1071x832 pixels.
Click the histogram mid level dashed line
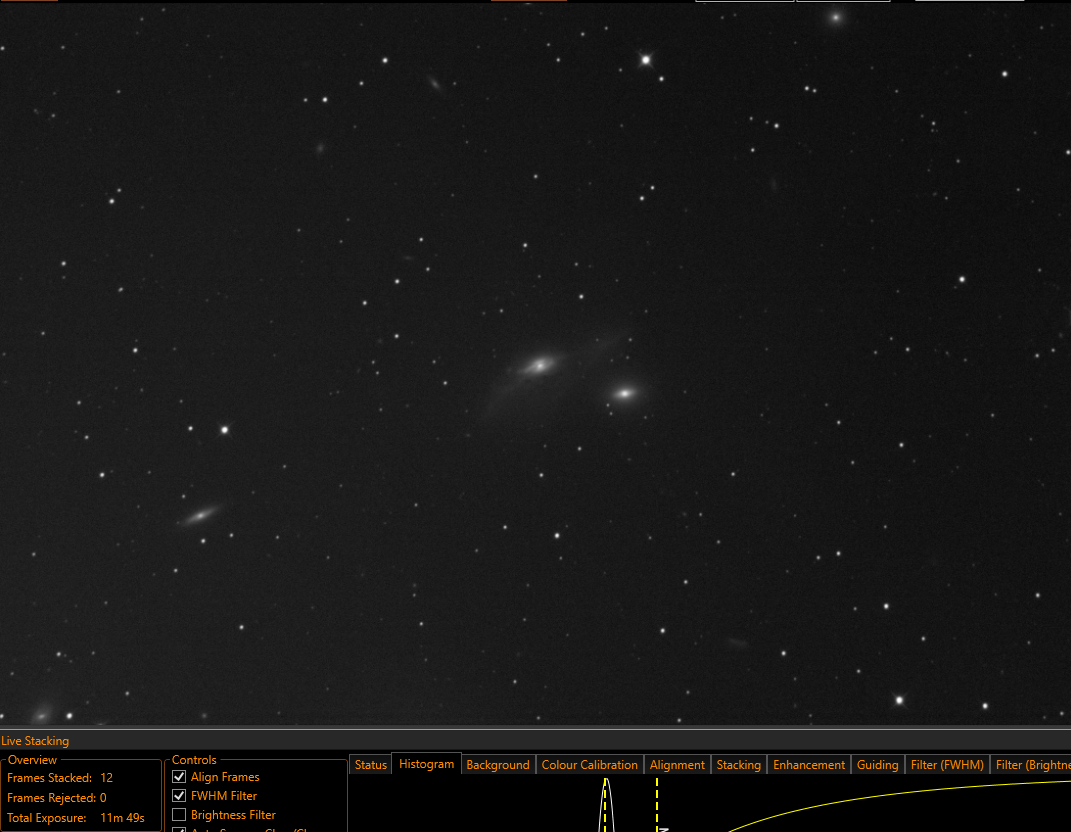[x=657, y=805]
